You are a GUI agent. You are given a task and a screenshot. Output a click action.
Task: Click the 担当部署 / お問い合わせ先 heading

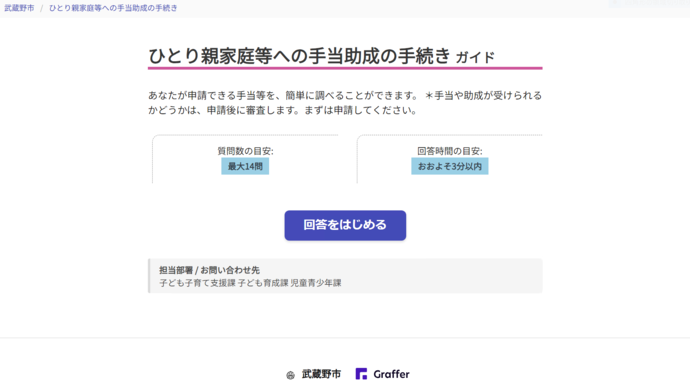click(209, 270)
